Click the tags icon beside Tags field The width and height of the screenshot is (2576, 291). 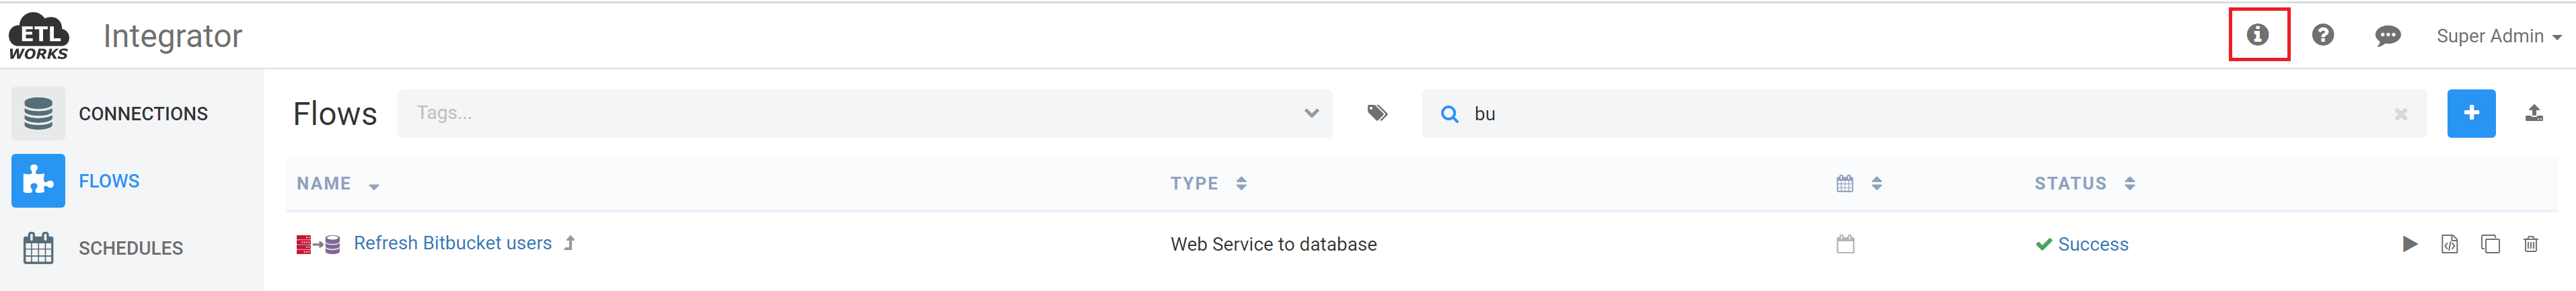1377,113
